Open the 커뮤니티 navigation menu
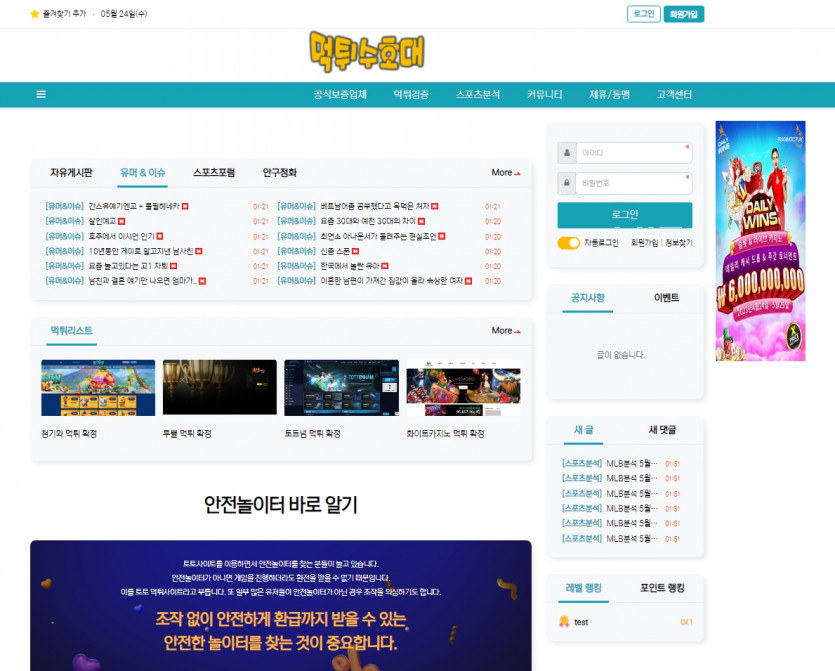835x671 pixels. pos(545,94)
